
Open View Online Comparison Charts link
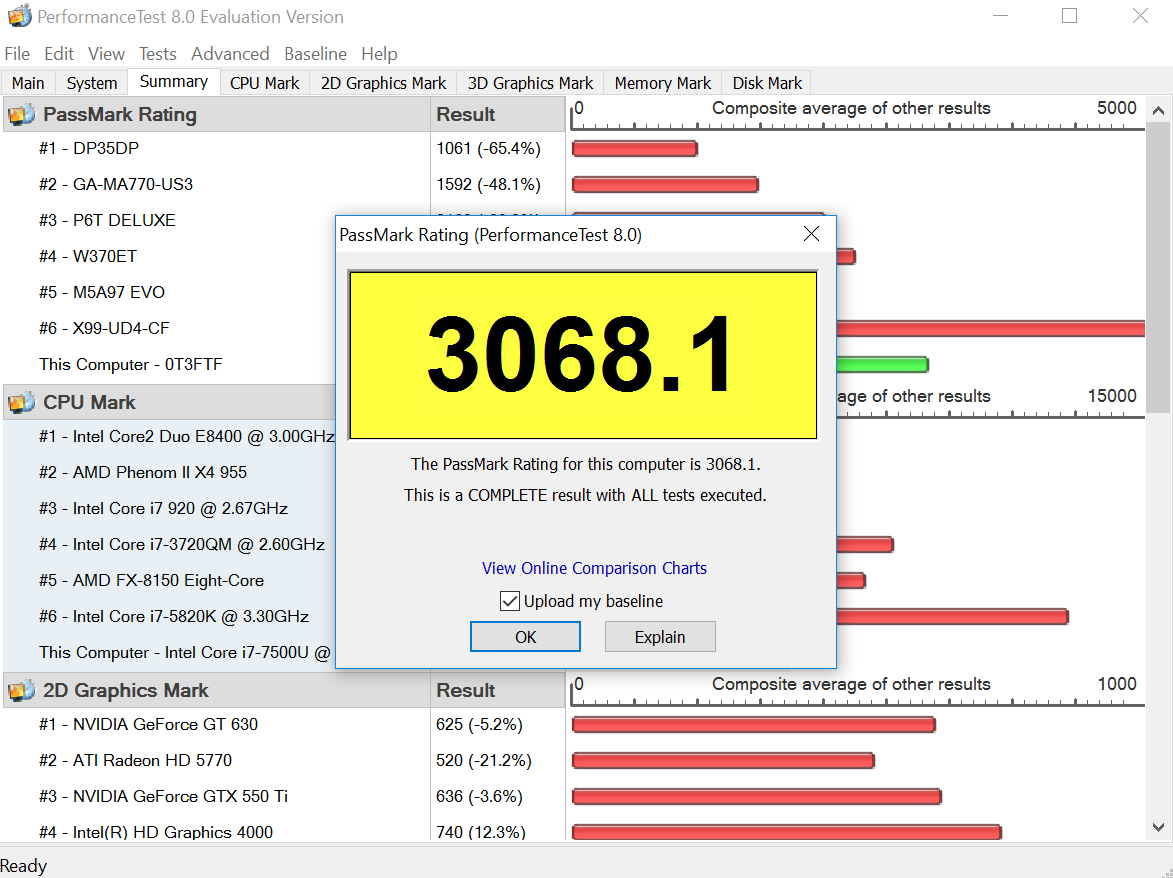pos(594,568)
